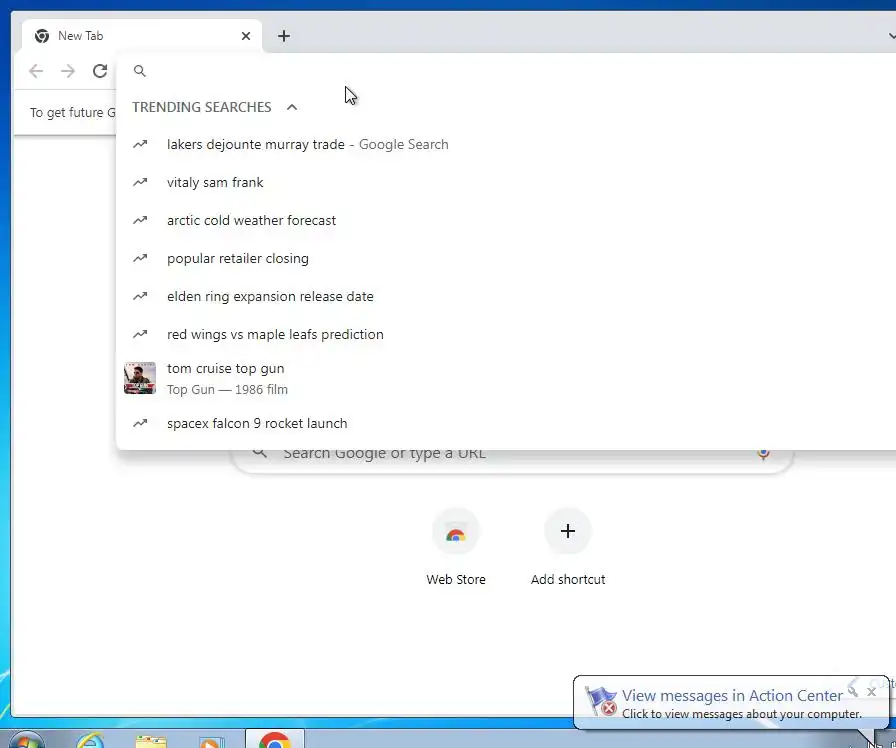Pick 'popular retailer closing' suggestion

click(506, 258)
